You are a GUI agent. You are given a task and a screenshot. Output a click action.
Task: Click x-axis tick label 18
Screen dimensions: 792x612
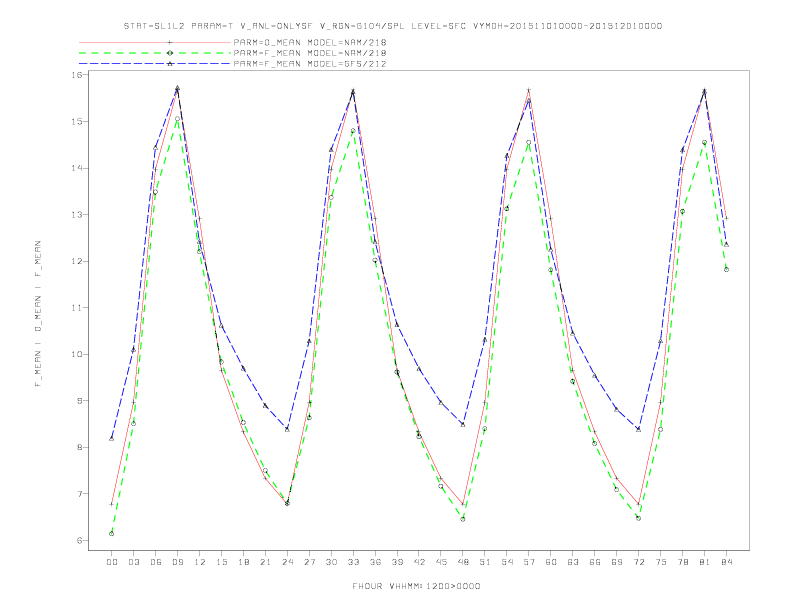243,562
